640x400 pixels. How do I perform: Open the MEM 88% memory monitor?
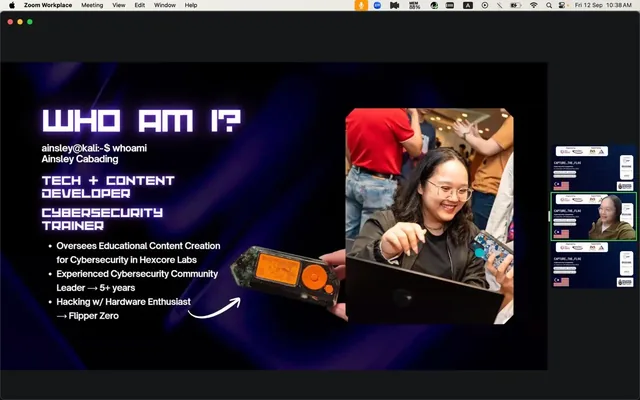414,5
